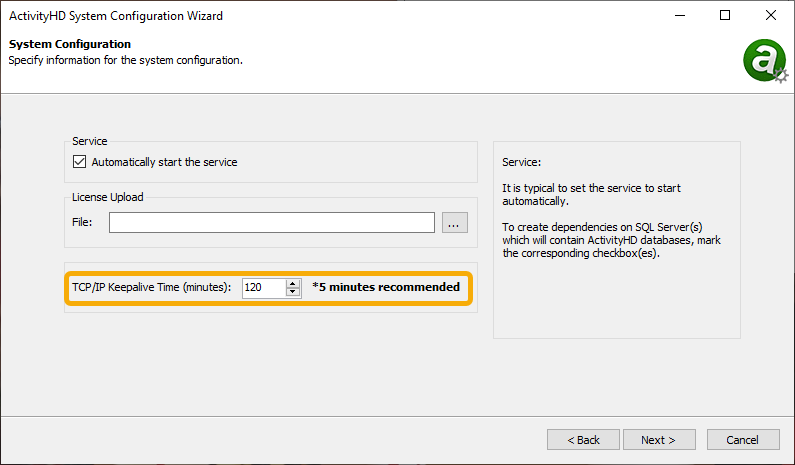Go to previous step with Back button

[583, 440]
